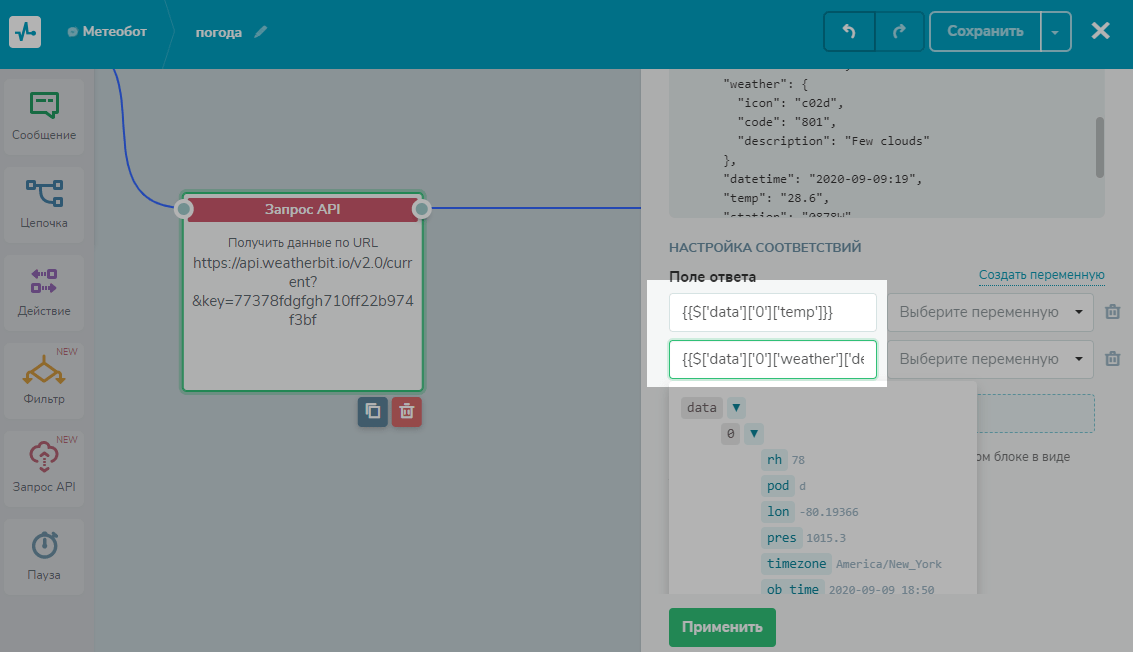Edit flow name with pencil icon
Screen dimensions: 1133x652
(x=261, y=32)
